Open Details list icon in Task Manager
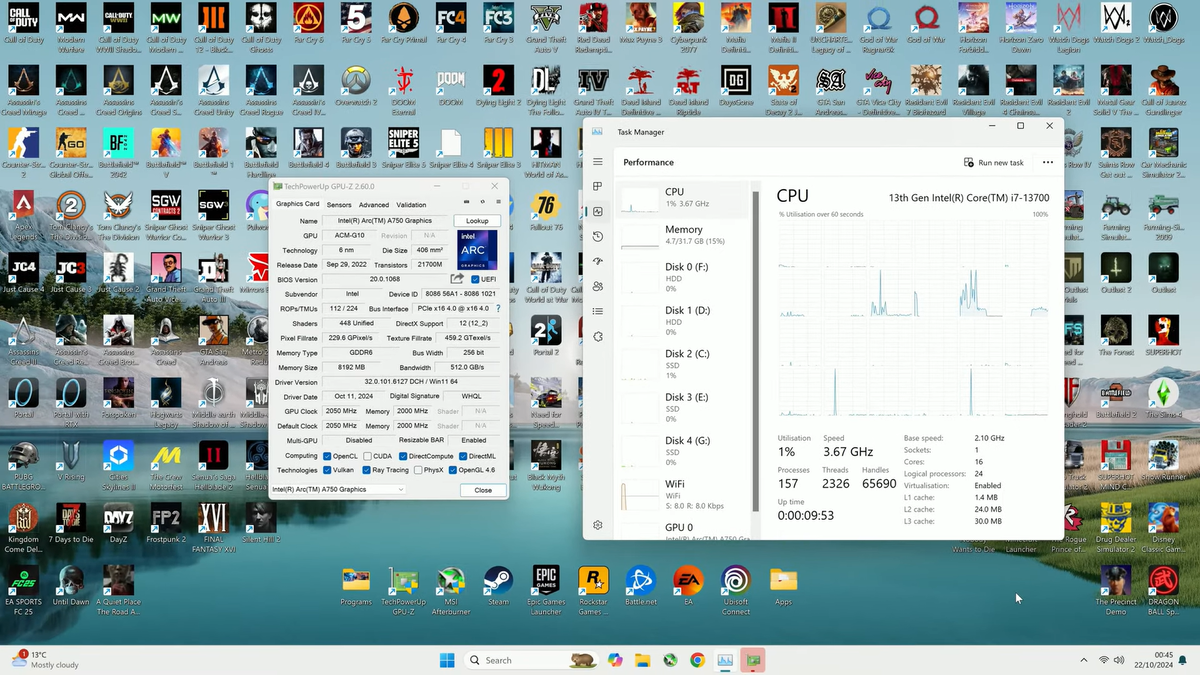Viewport: 1200px width, 675px height. [598, 311]
